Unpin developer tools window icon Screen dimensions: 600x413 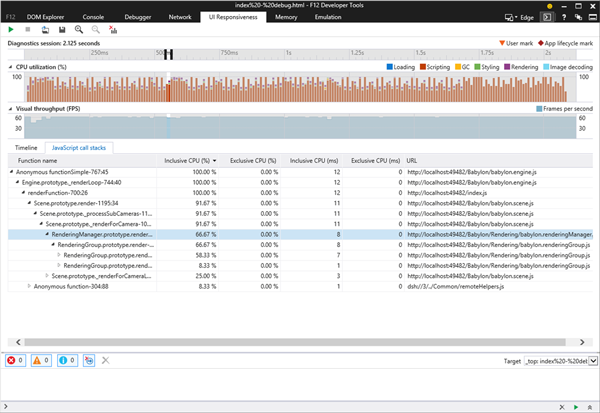(x=578, y=17)
